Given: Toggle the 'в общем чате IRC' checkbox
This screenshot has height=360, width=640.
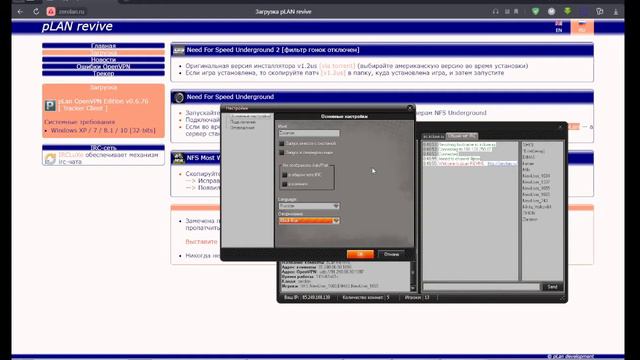Looking at the screenshot, I should tap(284, 175).
